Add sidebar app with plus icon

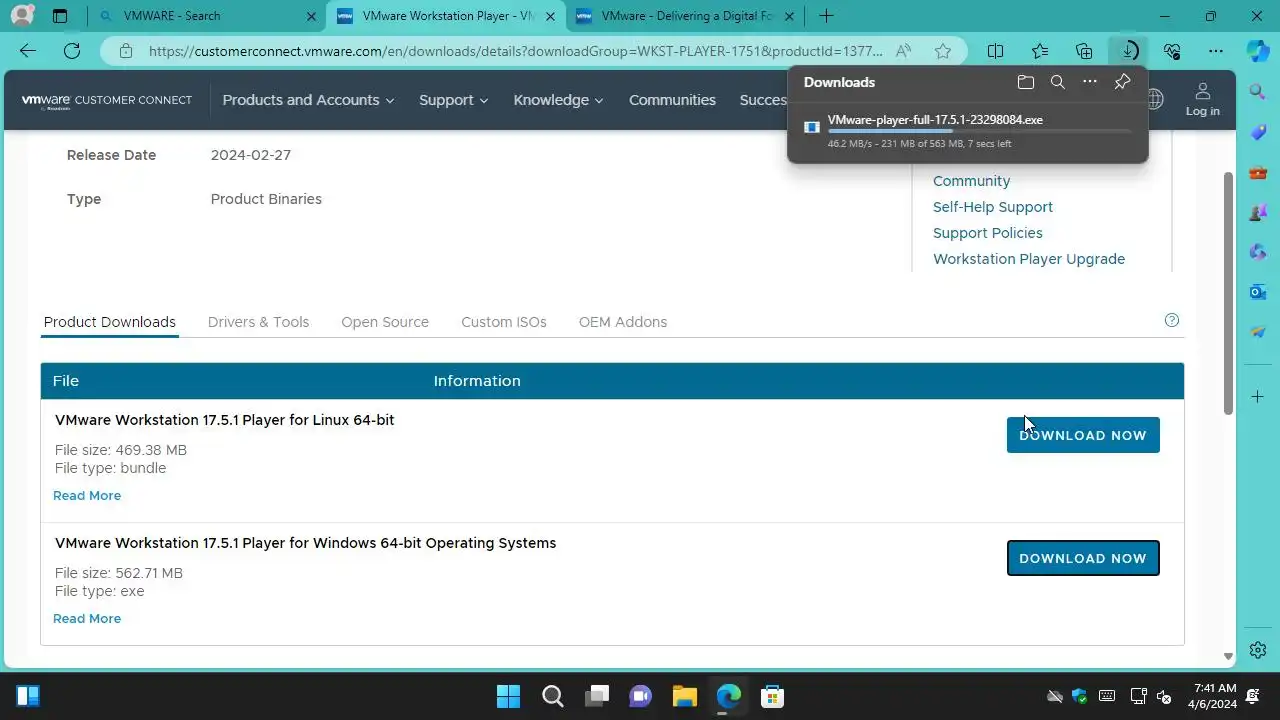click(1258, 397)
